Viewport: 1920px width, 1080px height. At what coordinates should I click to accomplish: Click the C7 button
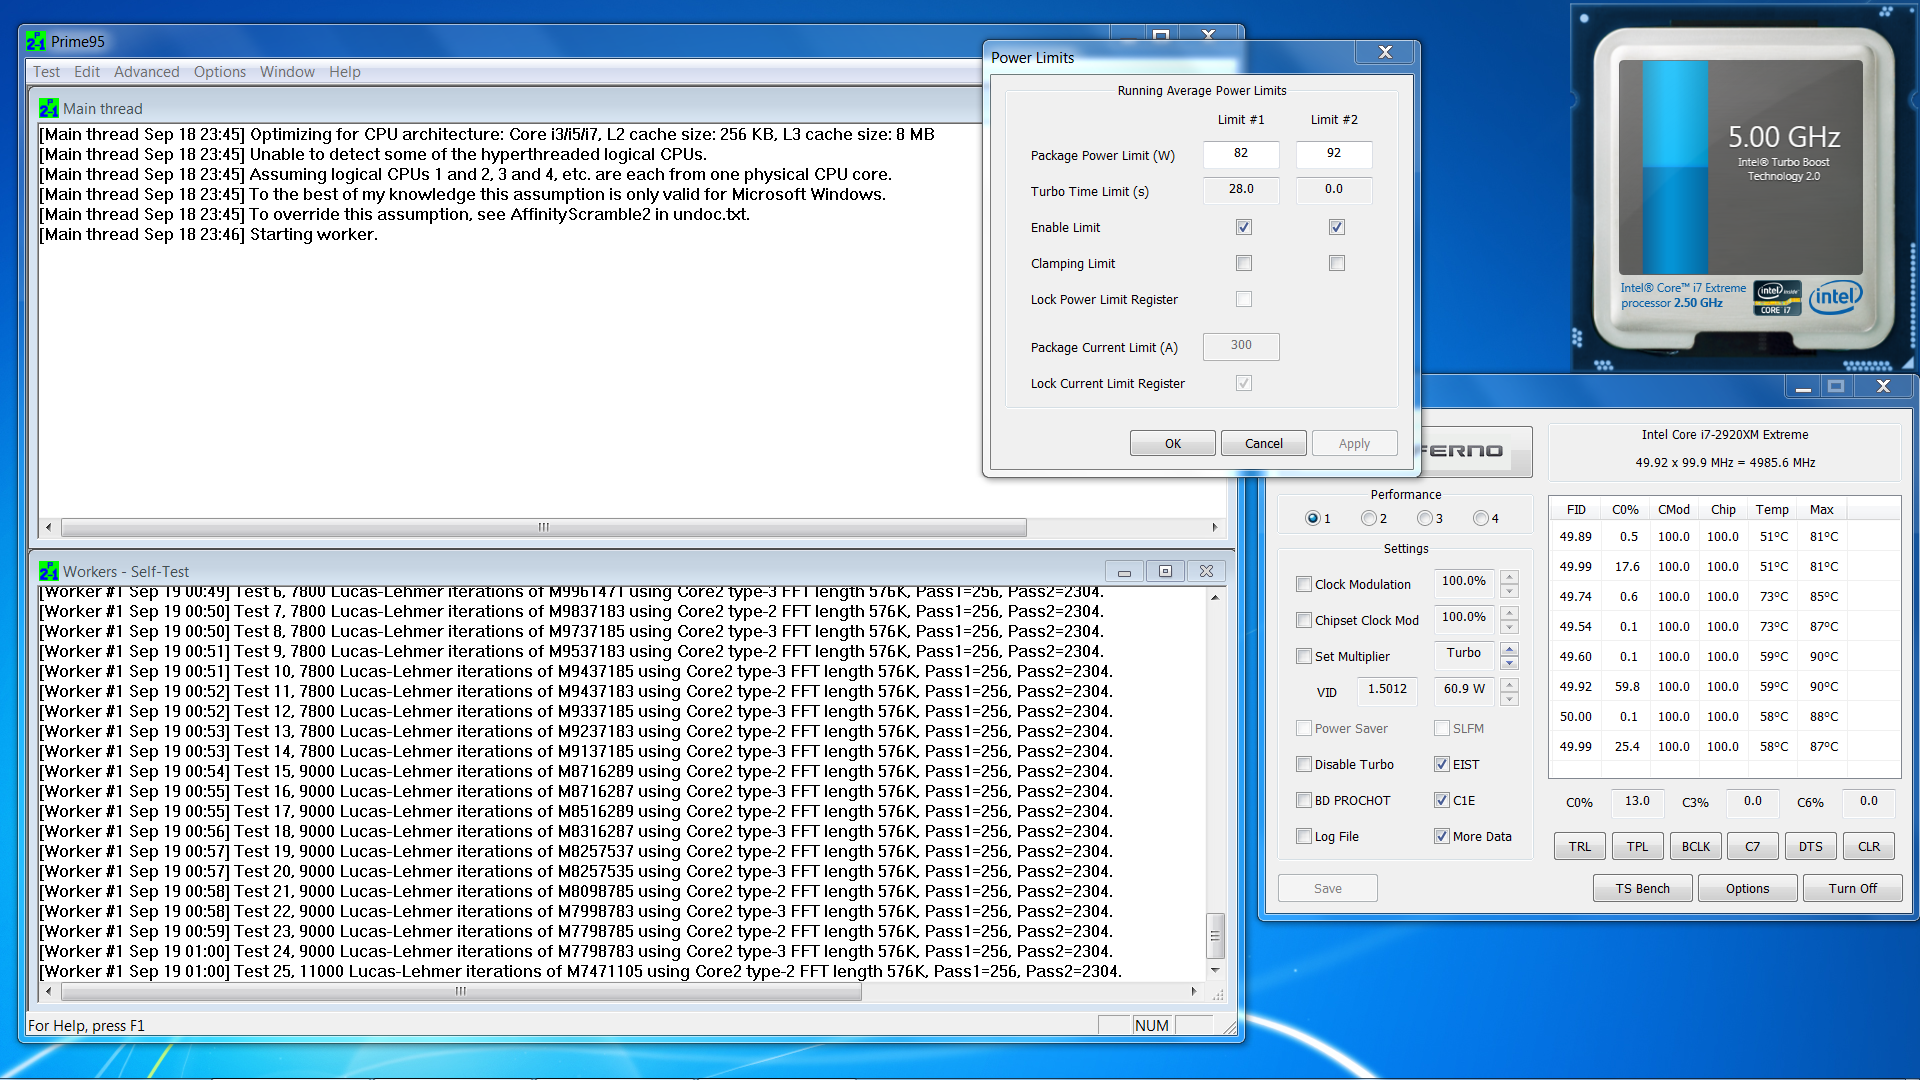(1753, 846)
